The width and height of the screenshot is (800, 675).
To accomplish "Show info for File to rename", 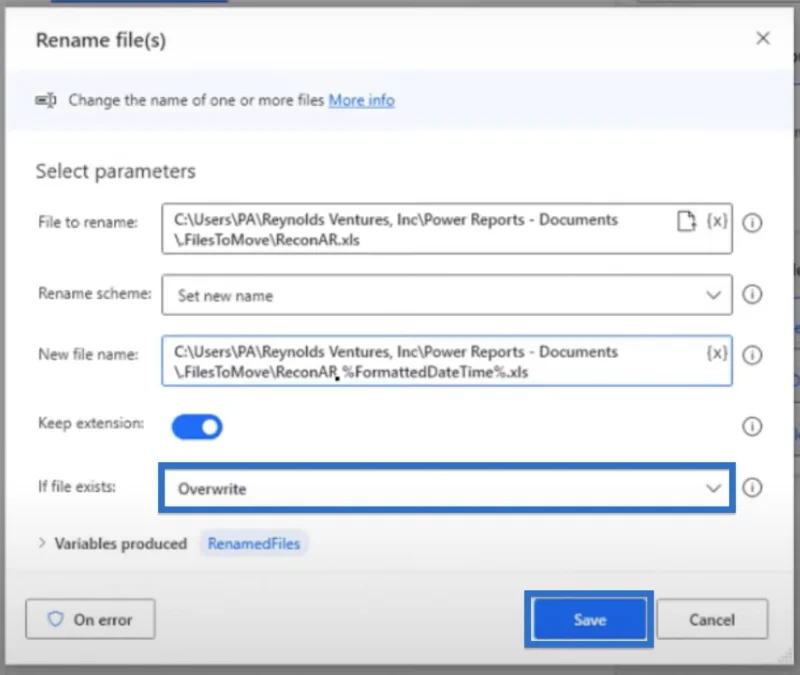I will click(x=752, y=222).
